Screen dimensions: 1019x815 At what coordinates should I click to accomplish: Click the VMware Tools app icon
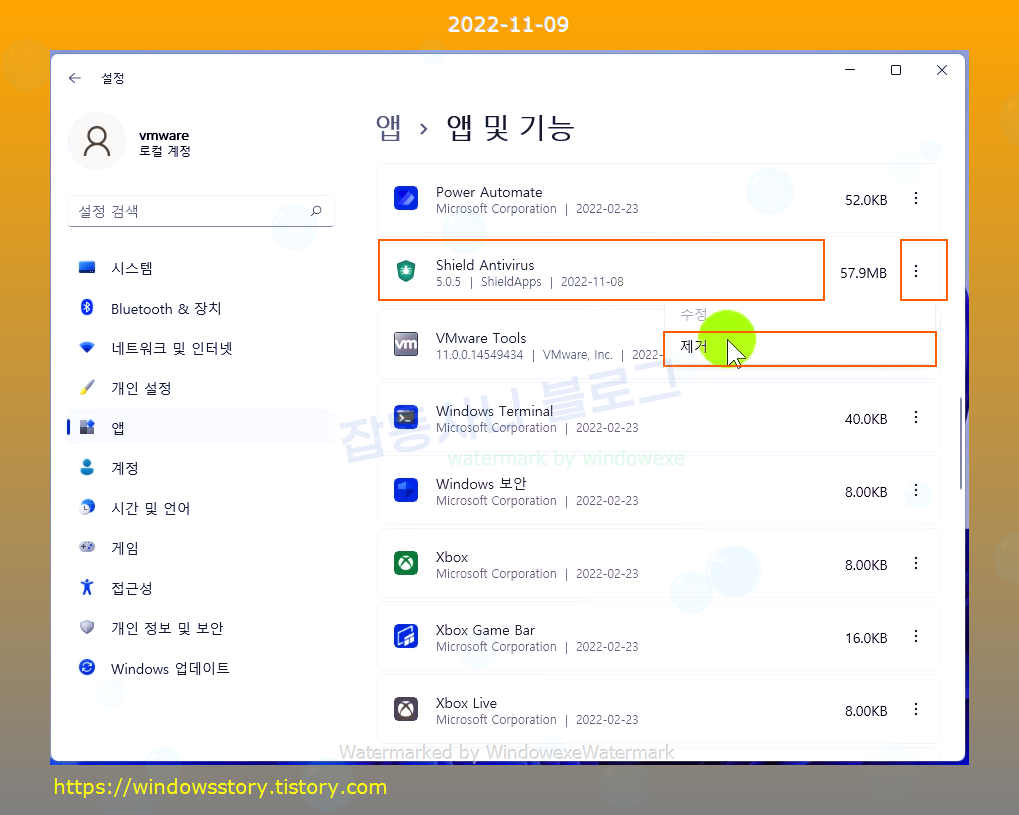click(x=406, y=344)
